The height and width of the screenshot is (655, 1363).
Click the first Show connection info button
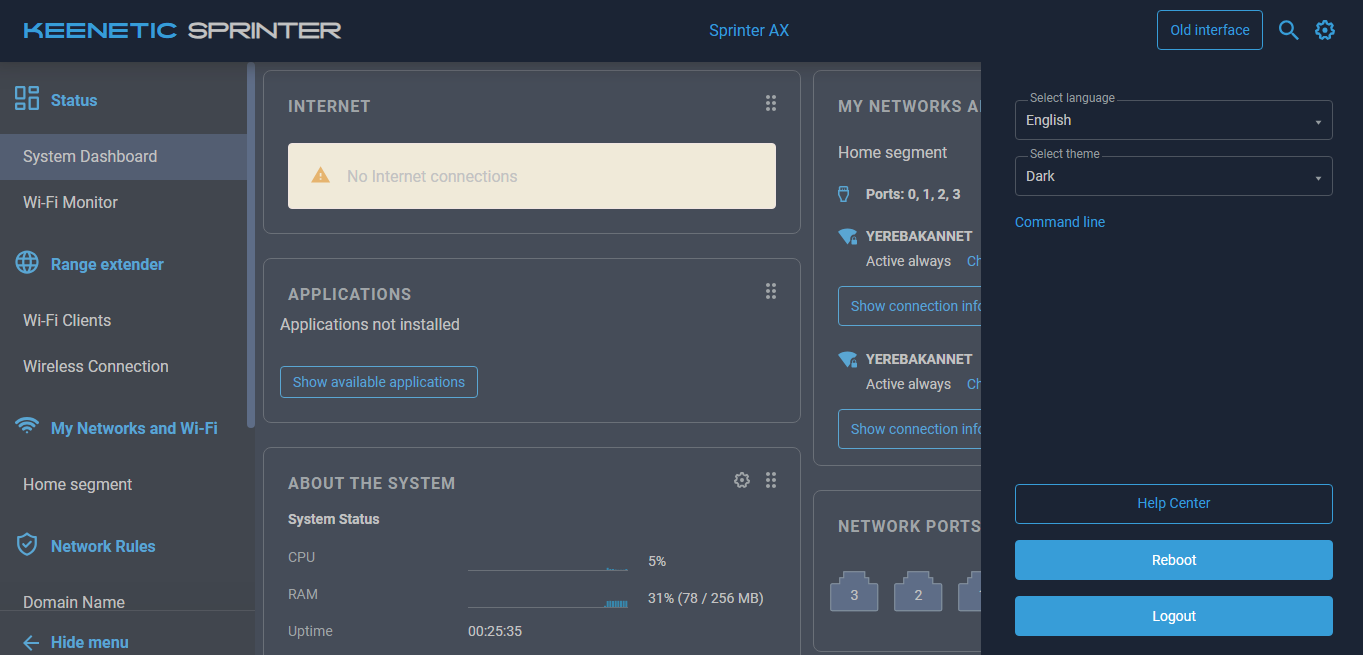(x=910, y=306)
